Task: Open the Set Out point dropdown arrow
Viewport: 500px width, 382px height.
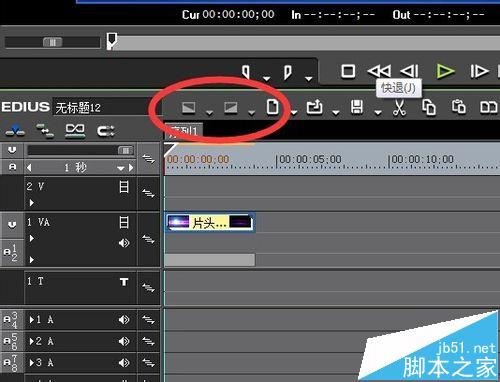Action: [x=309, y=79]
